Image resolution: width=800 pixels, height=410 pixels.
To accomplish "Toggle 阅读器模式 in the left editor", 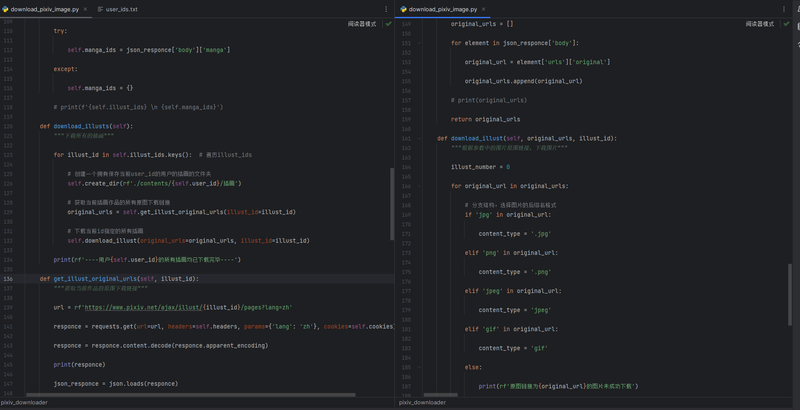I will (x=362, y=24).
